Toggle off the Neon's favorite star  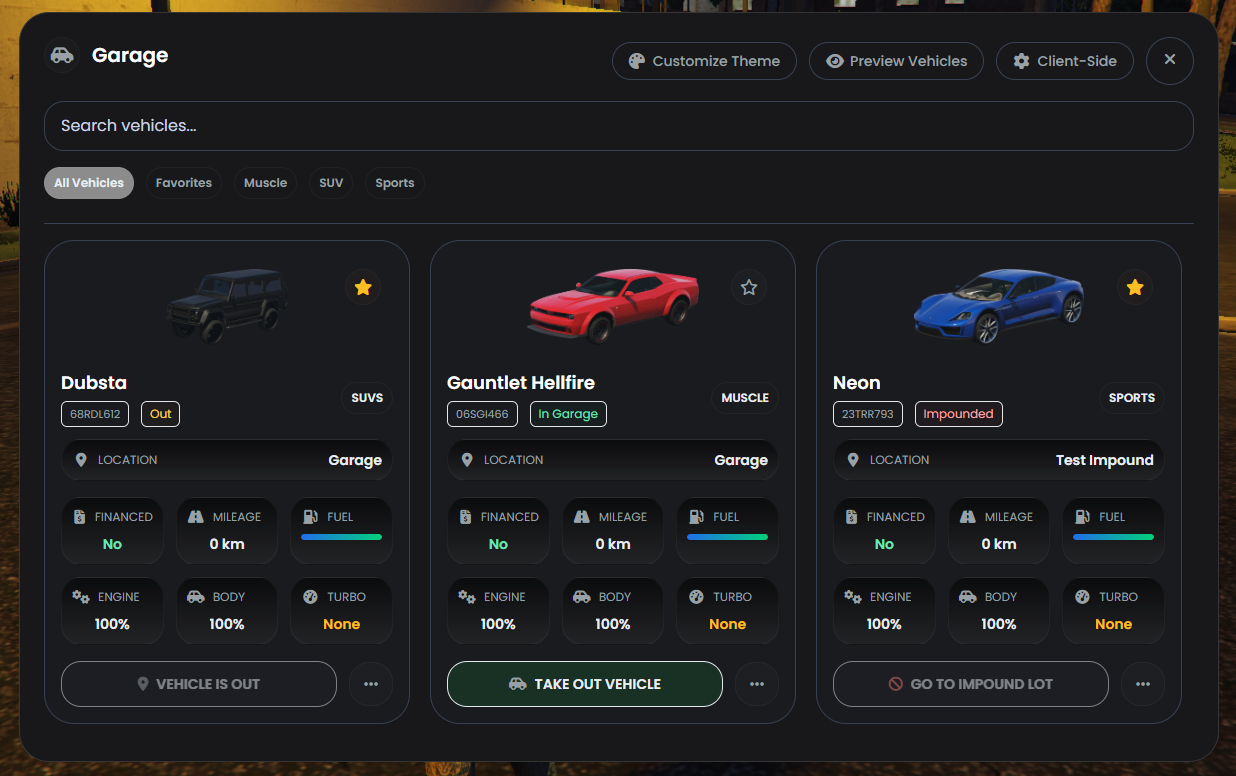click(1135, 287)
